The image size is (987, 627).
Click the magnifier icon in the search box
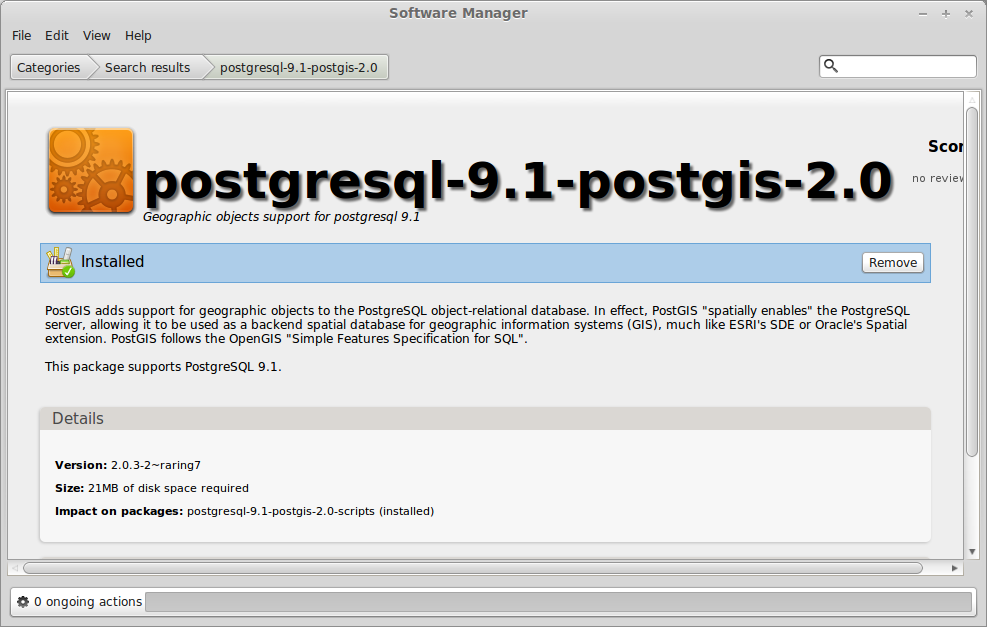[831, 66]
